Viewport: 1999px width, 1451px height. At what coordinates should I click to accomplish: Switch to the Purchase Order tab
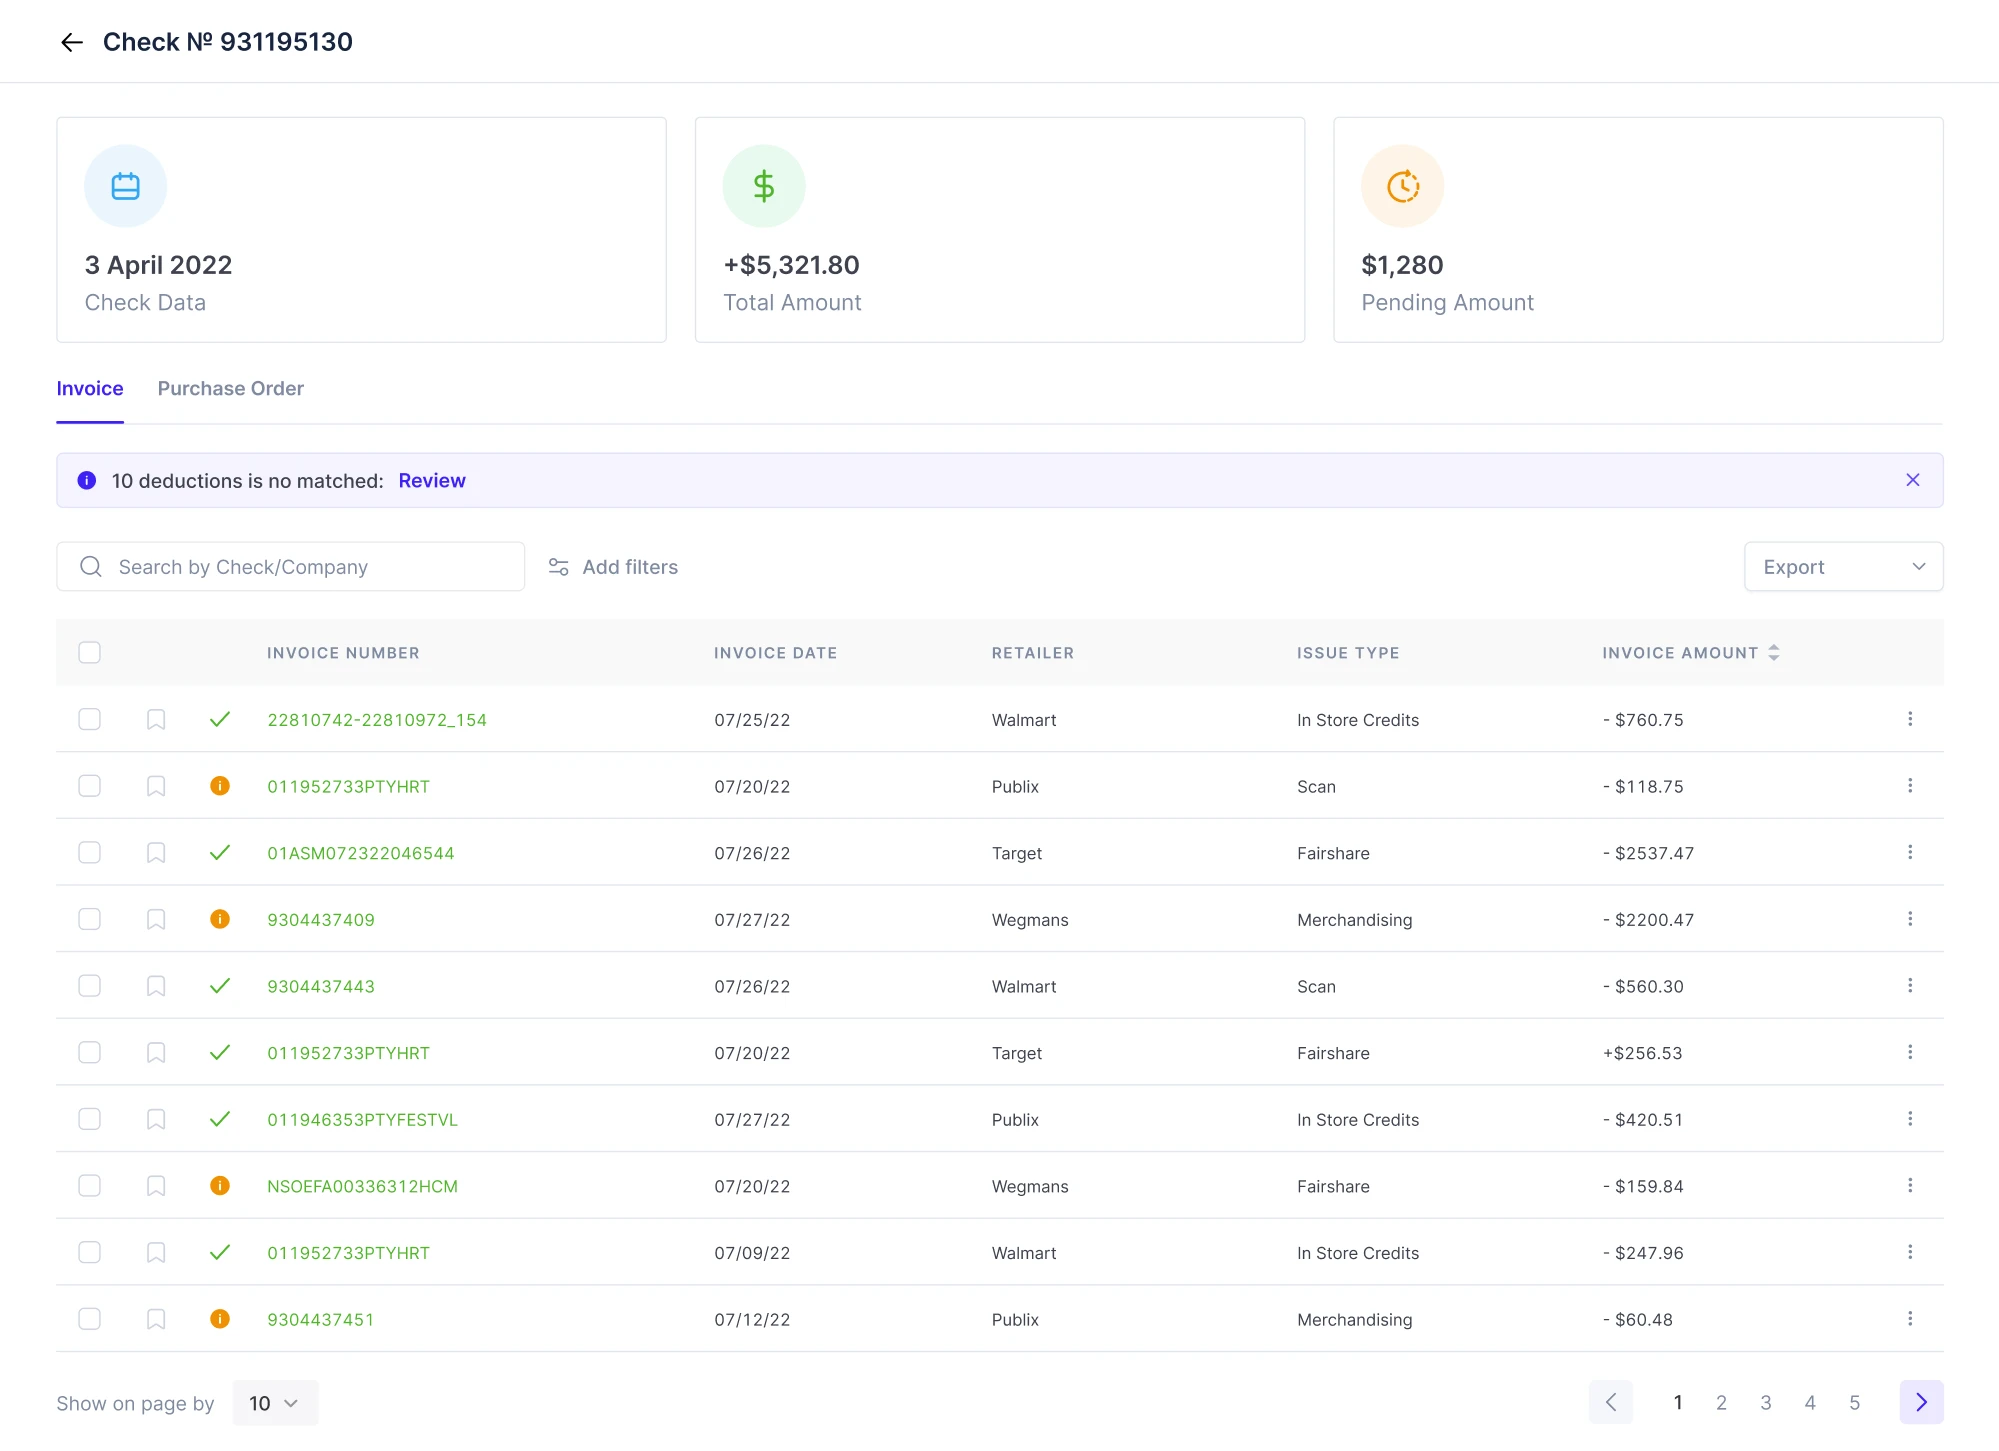(230, 389)
